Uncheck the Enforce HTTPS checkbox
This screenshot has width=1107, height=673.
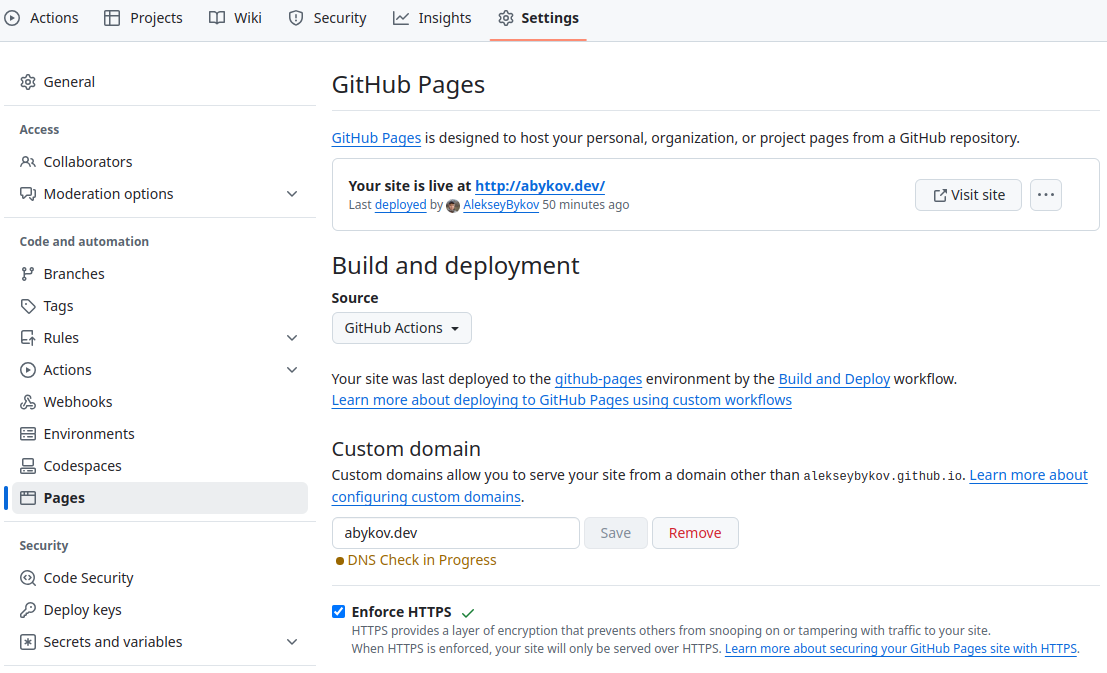pyautogui.click(x=339, y=612)
